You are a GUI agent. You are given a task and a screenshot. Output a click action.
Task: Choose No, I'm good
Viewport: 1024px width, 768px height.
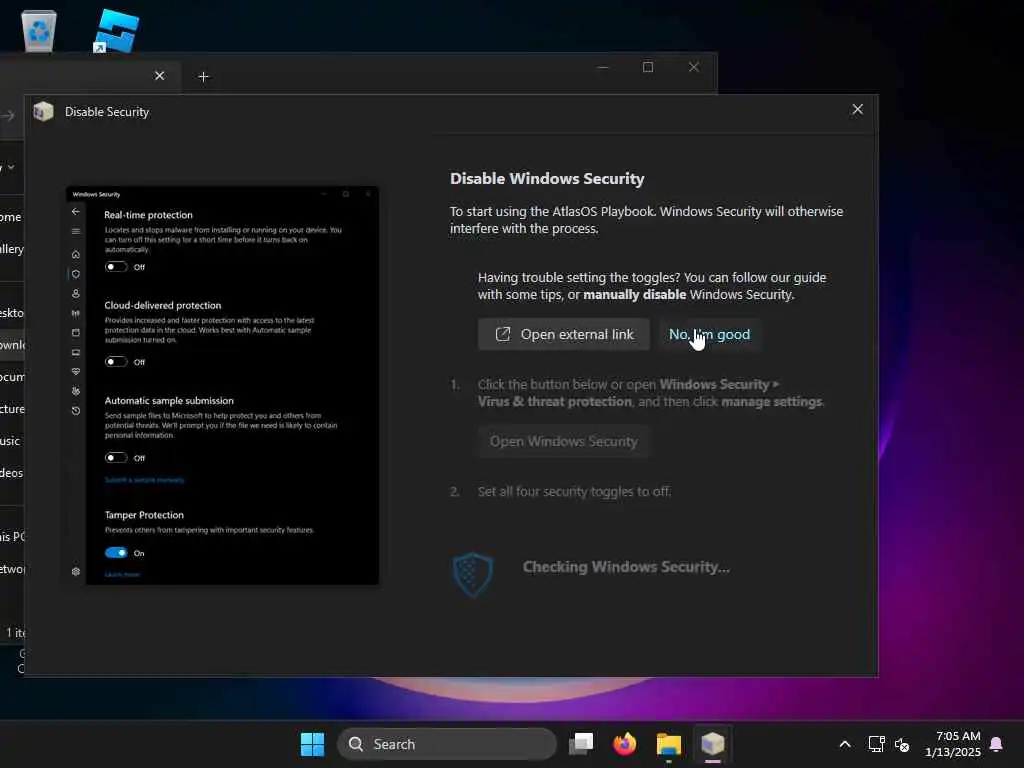(710, 334)
